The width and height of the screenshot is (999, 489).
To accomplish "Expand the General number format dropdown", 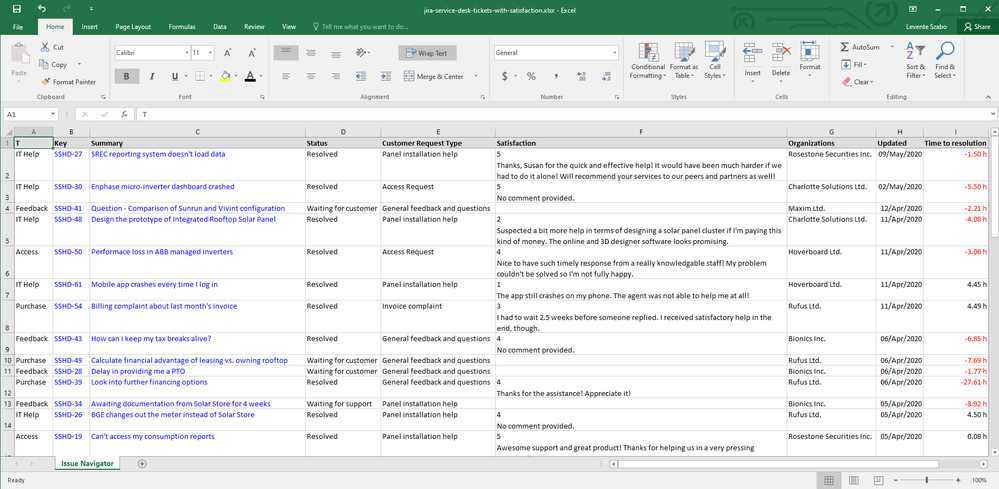I will pos(615,53).
